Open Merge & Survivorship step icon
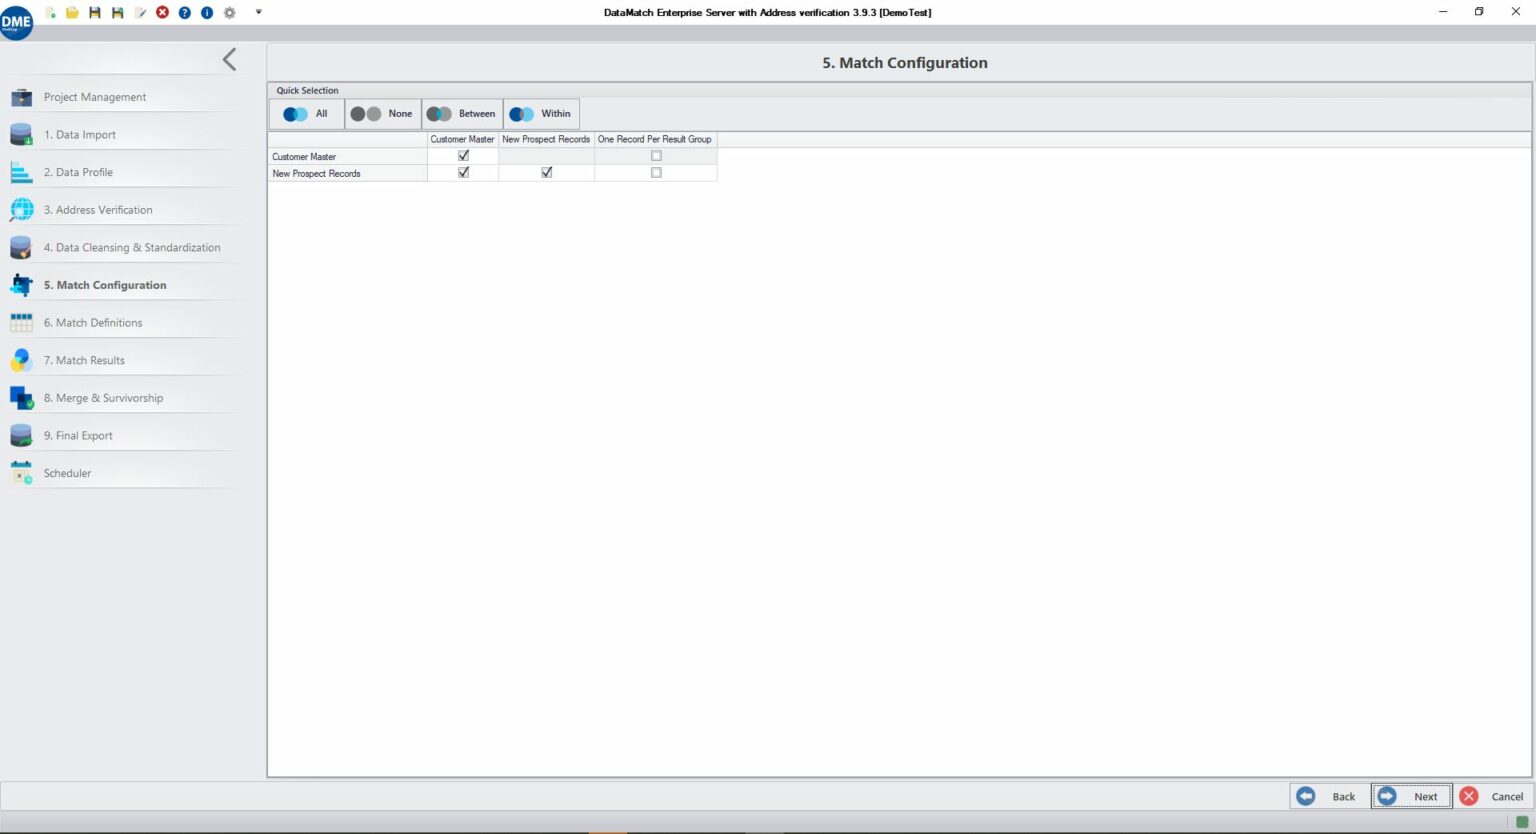Image resolution: width=1536 pixels, height=834 pixels. click(21, 398)
